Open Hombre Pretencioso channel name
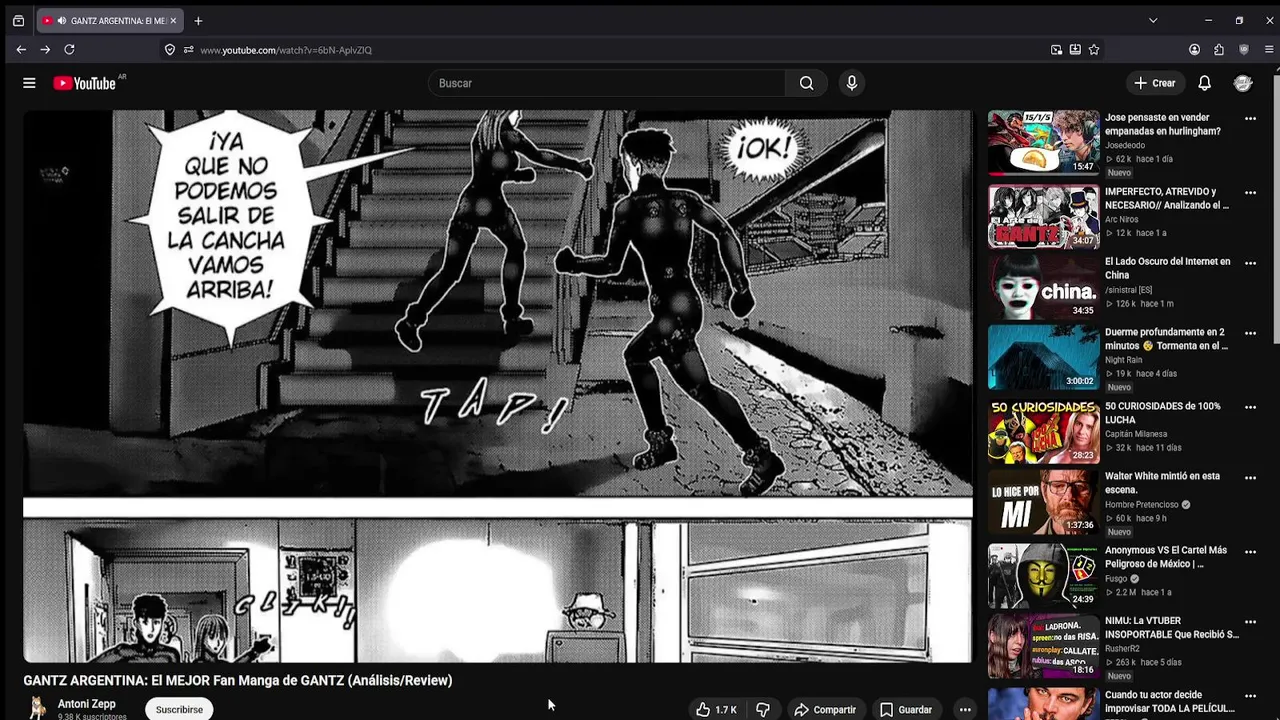 1142,505
